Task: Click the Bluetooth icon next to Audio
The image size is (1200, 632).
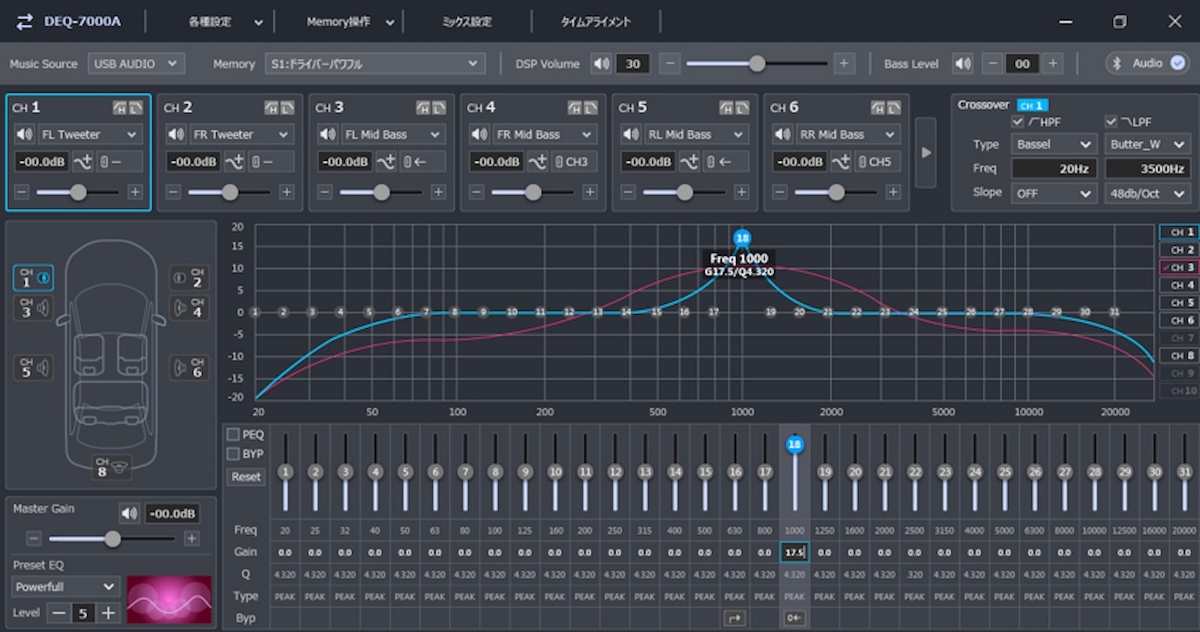Action: point(1118,63)
